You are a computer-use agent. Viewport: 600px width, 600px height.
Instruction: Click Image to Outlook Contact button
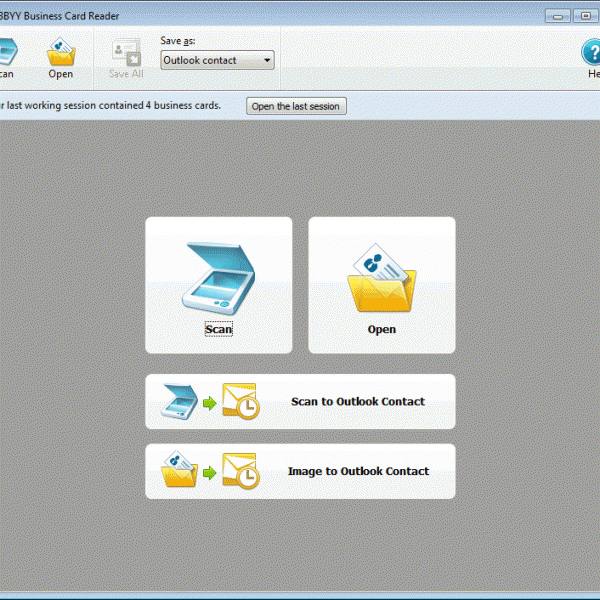pyautogui.click(x=300, y=471)
